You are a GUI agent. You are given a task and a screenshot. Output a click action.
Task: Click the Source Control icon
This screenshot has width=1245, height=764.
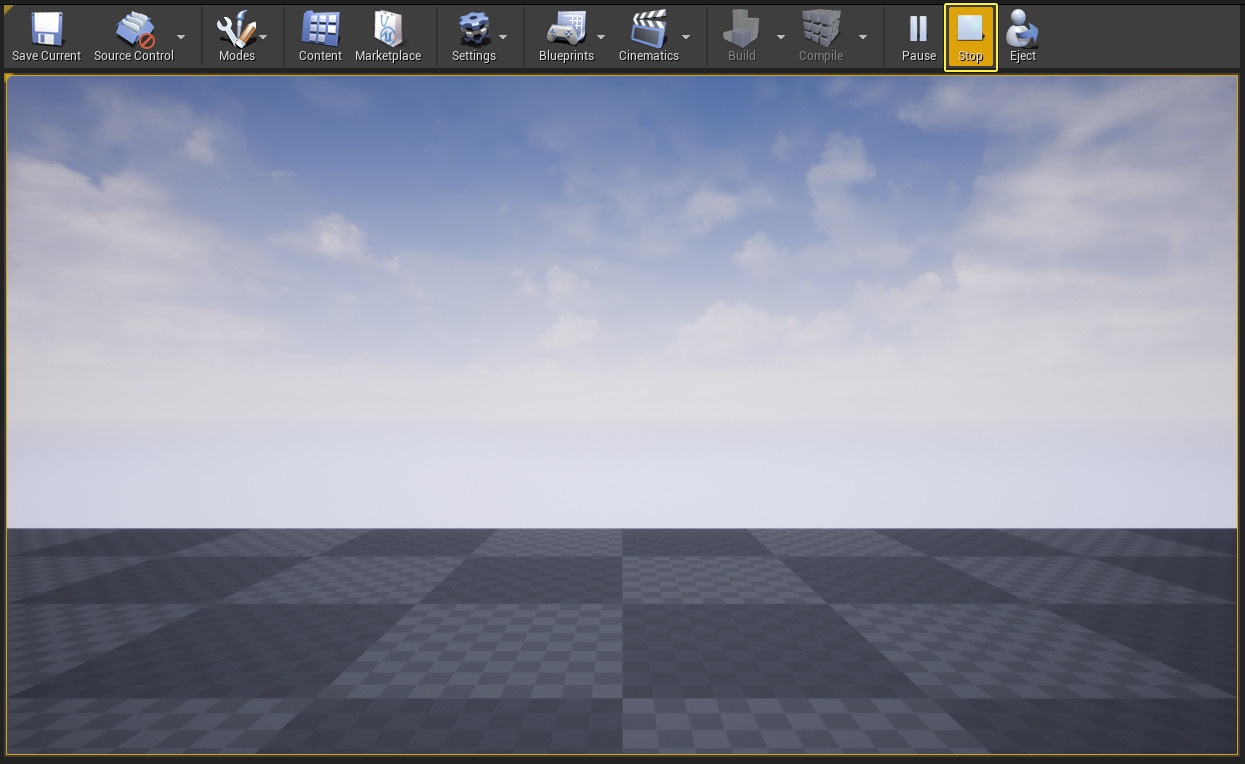tap(133, 30)
